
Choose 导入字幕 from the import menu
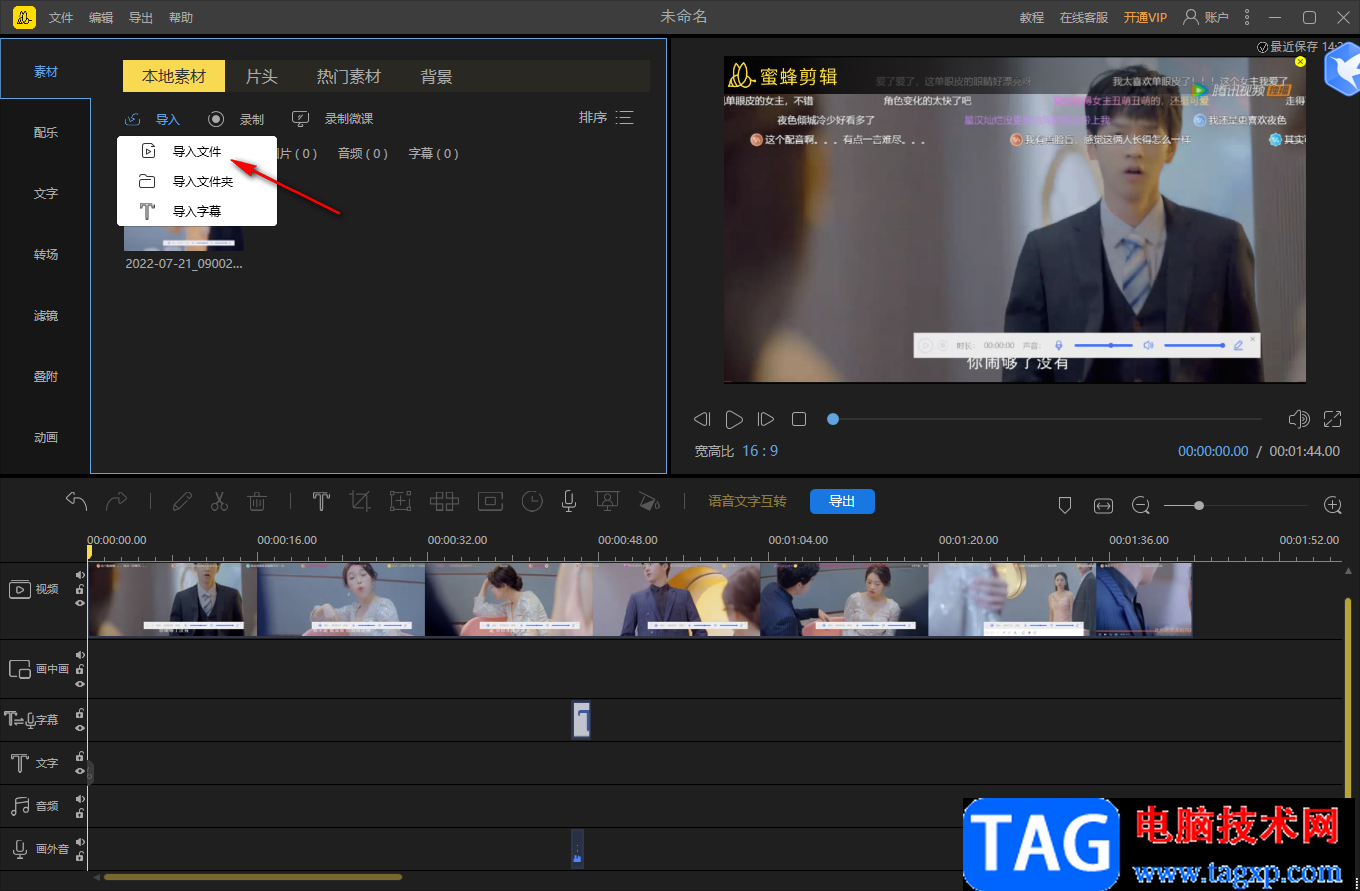(x=197, y=211)
